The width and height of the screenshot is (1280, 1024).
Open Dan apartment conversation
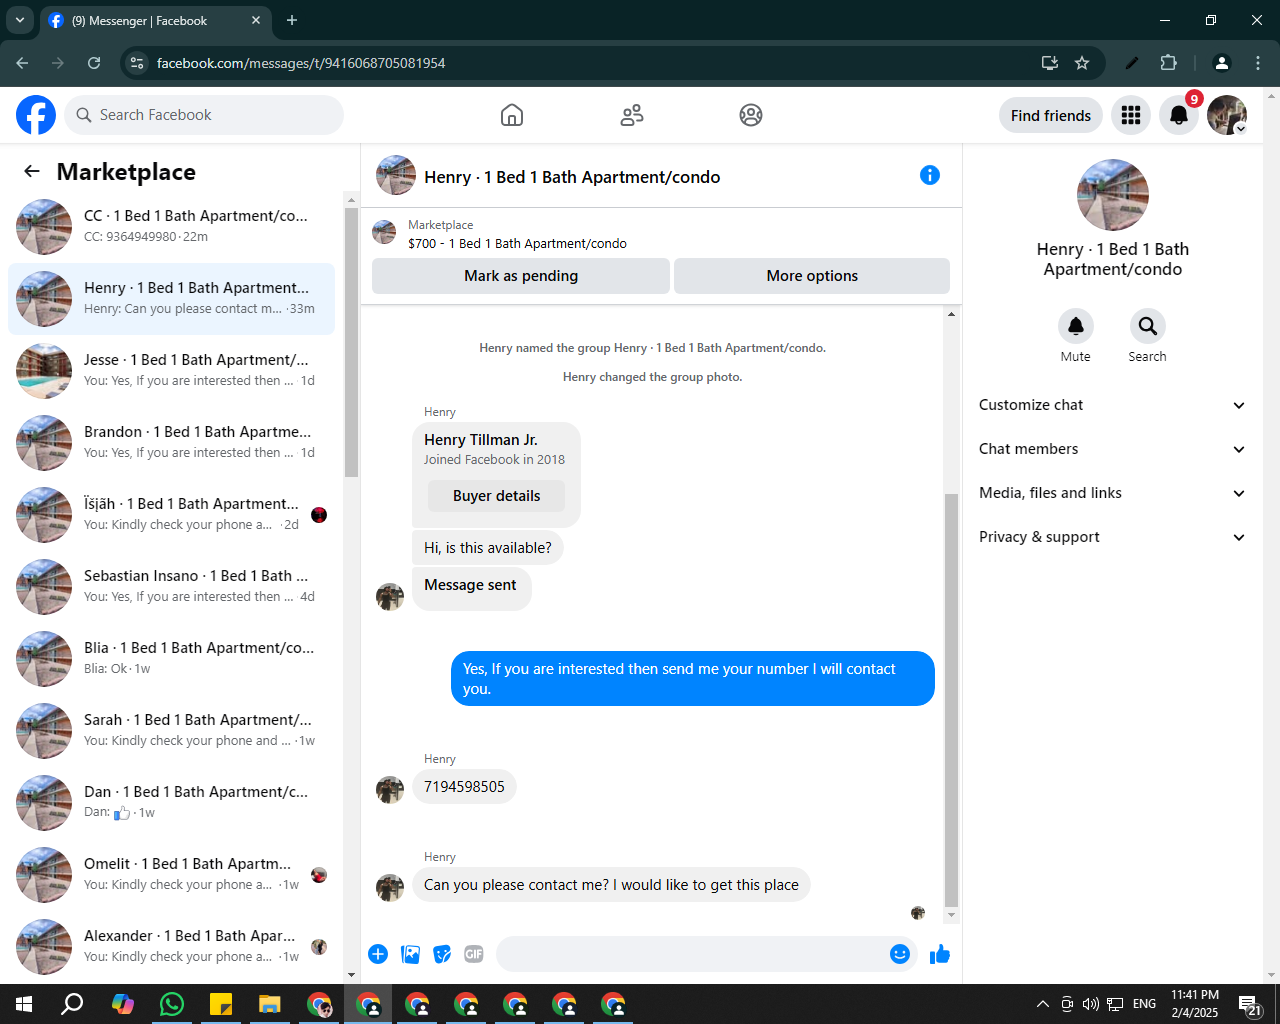coord(172,803)
